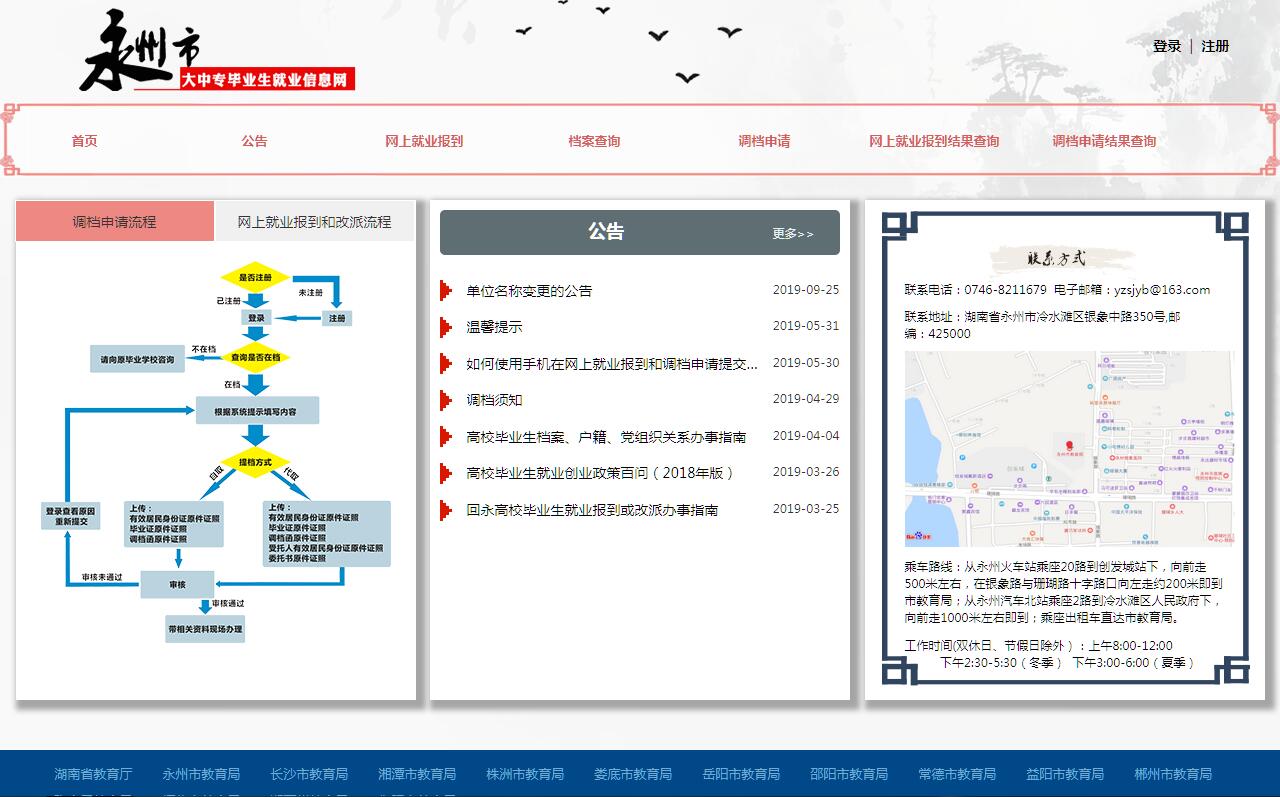This screenshot has height=797, width=1280.
Task: Click red arrow icon beside 调档须知
Action: (x=446, y=400)
